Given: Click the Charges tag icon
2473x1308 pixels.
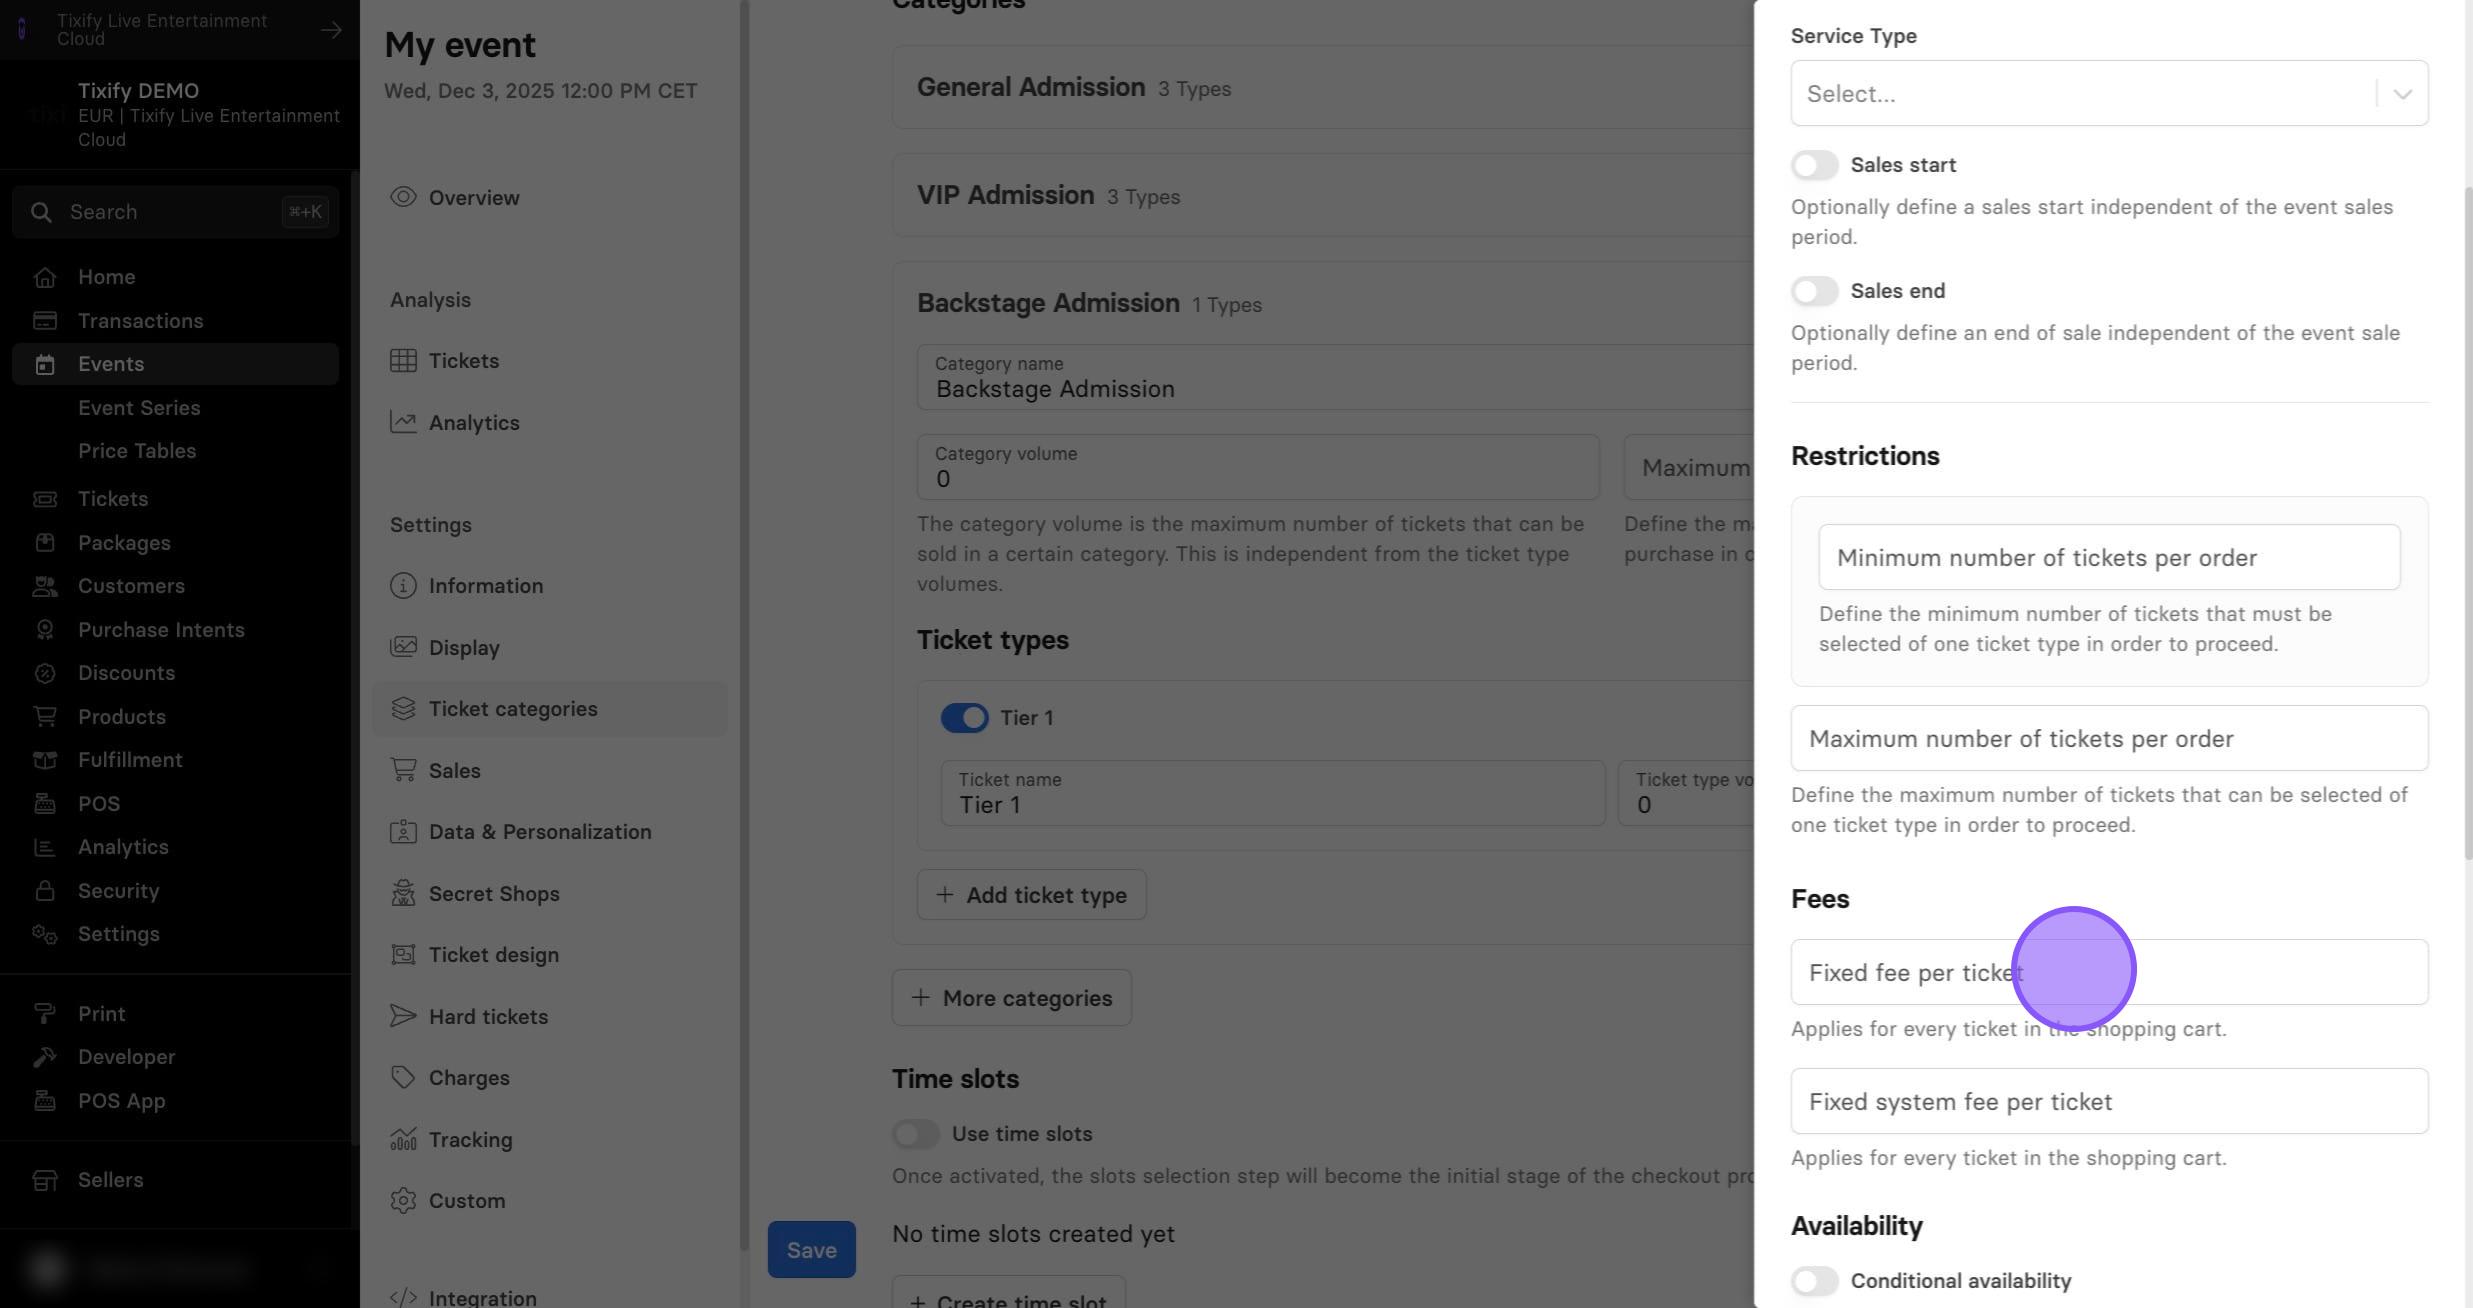Looking at the screenshot, I should point(403,1077).
